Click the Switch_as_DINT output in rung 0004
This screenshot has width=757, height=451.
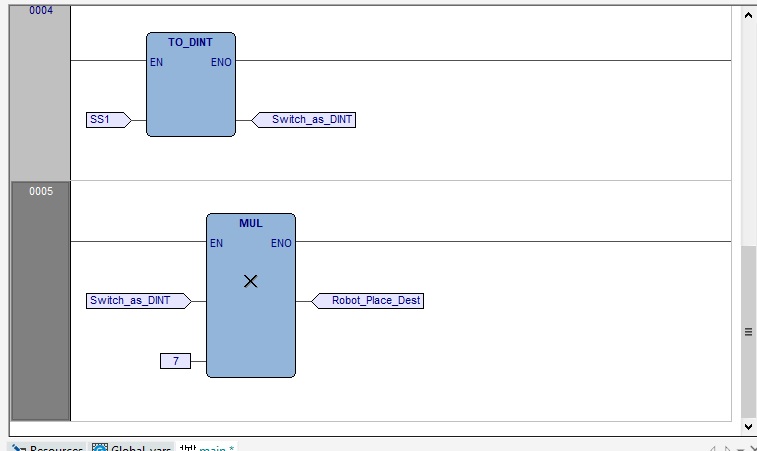[304, 120]
